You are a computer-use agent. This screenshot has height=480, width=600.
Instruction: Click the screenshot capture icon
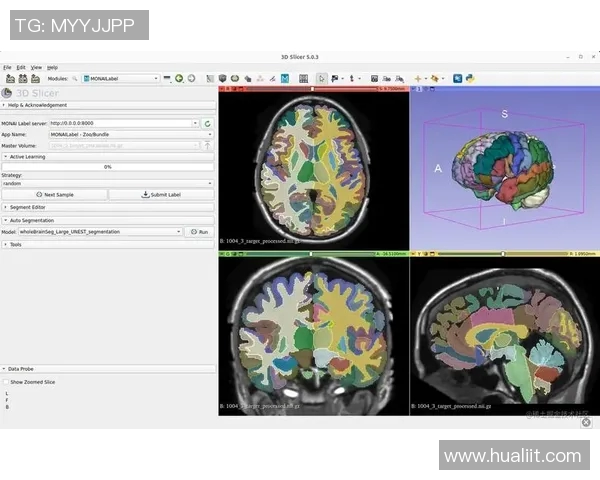(x=374, y=78)
